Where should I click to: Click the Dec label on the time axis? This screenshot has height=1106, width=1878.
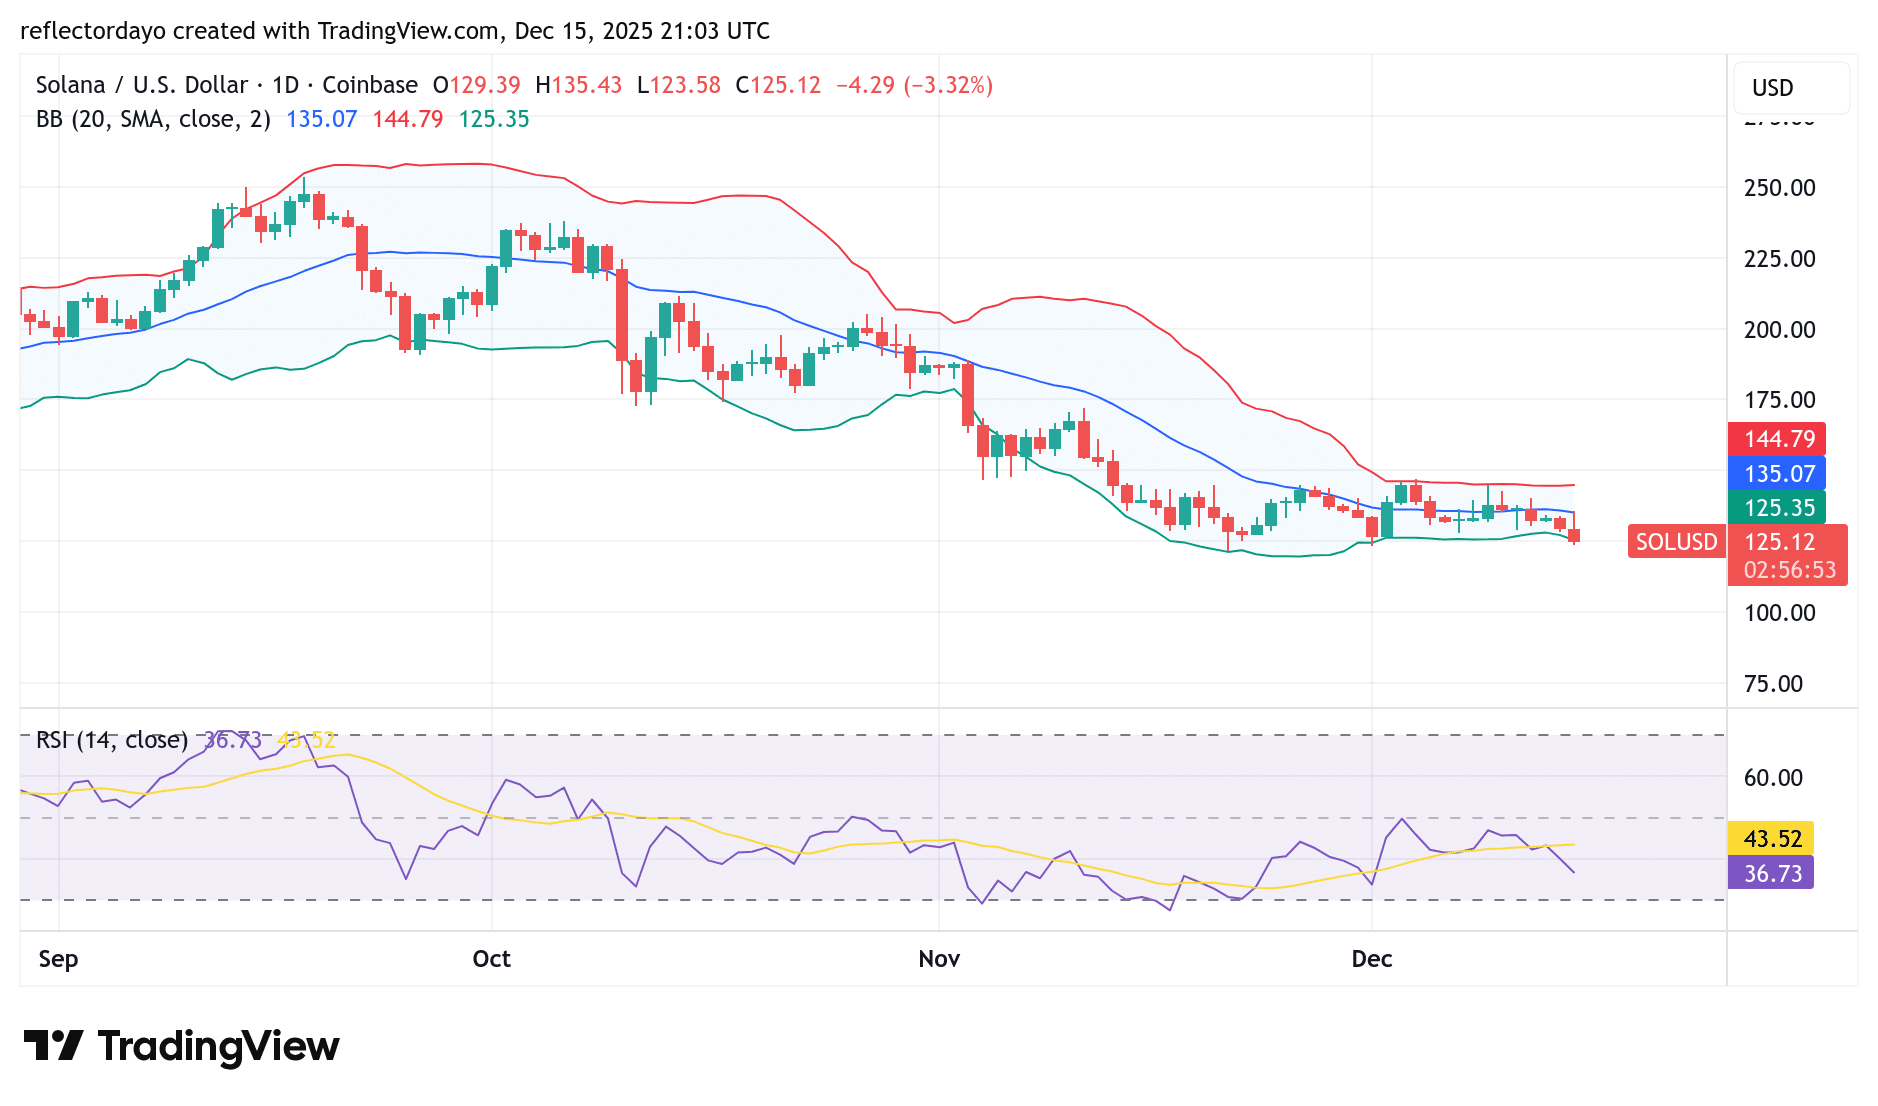(x=1372, y=958)
